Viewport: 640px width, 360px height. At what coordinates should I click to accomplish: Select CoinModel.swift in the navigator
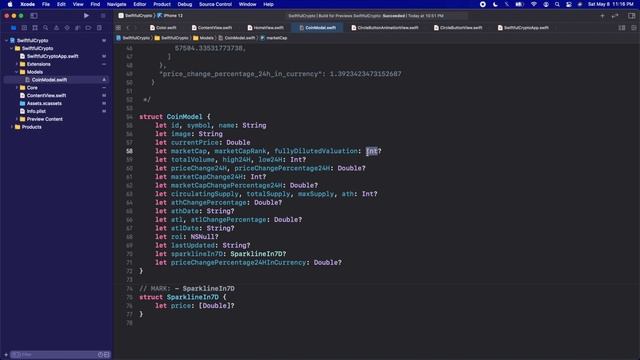(49, 80)
